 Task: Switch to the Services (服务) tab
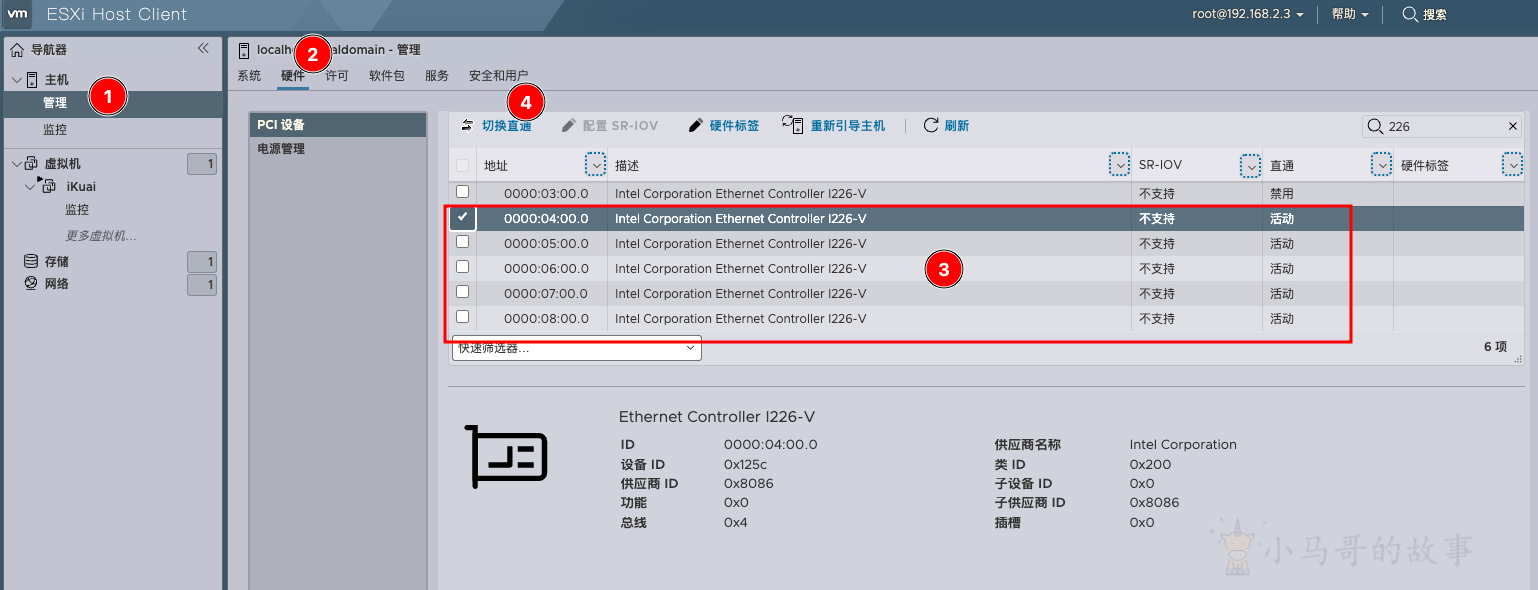pos(437,76)
